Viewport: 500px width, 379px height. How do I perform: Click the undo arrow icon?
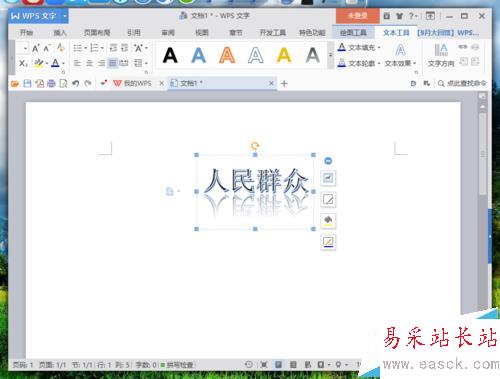click(76, 83)
